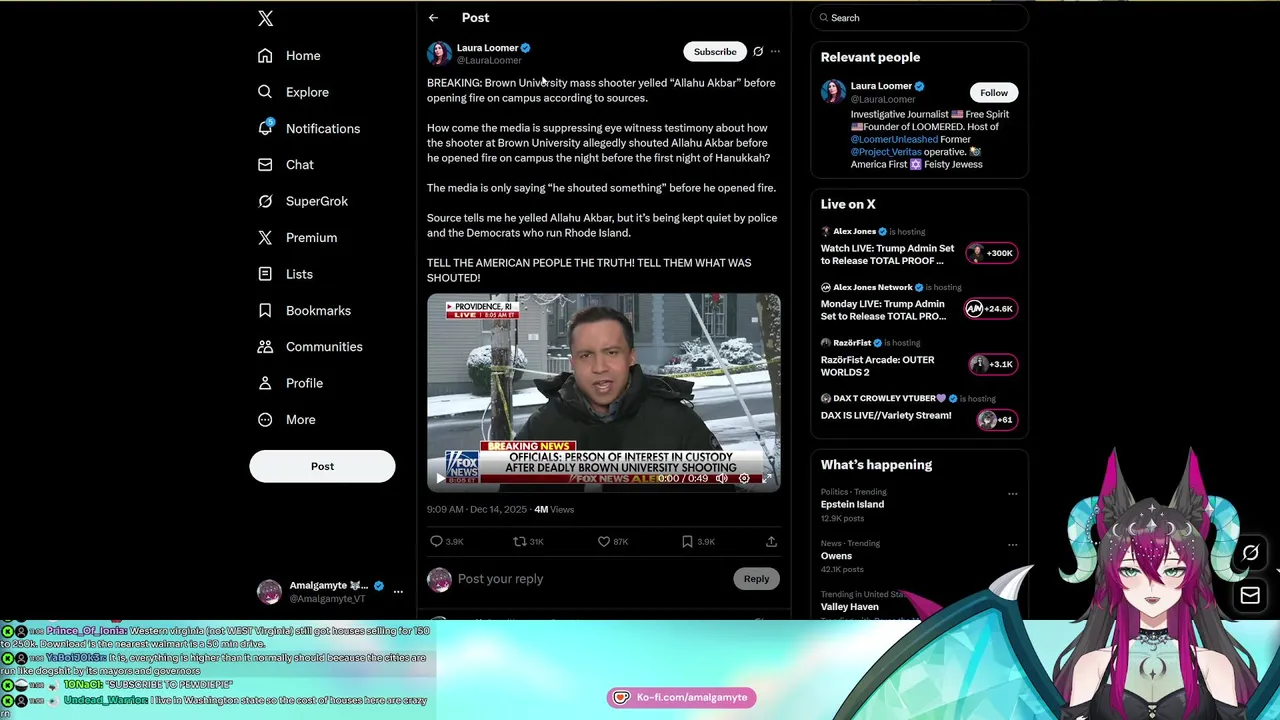
Task: Click the Subscribe button
Action: pyautogui.click(x=715, y=52)
